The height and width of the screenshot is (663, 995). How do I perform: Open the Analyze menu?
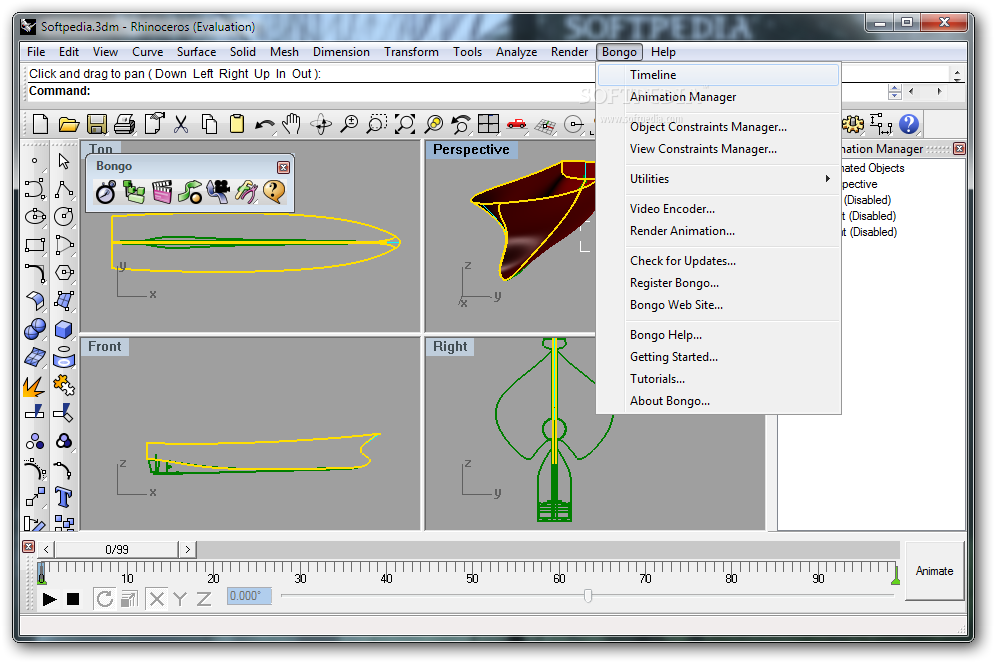pos(516,52)
